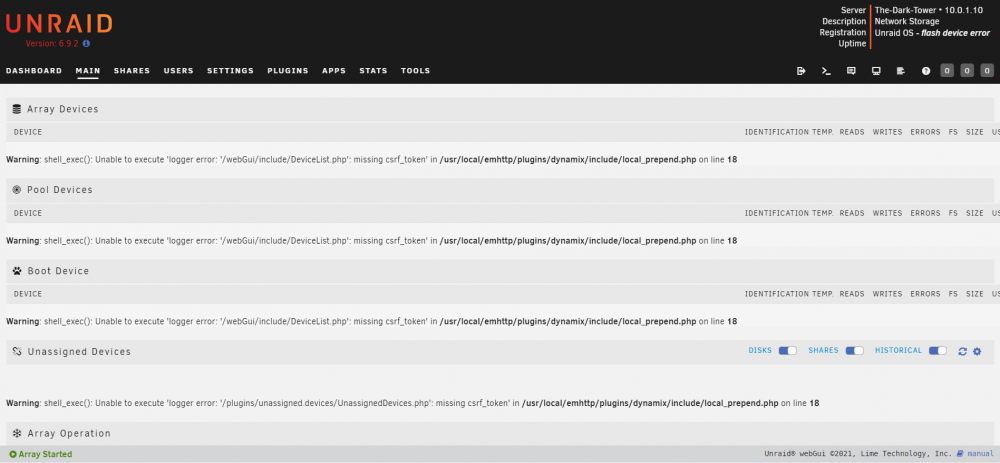Click DEVICE column header in Array Devices
This screenshot has width=1000, height=463.
click(x=27, y=132)
